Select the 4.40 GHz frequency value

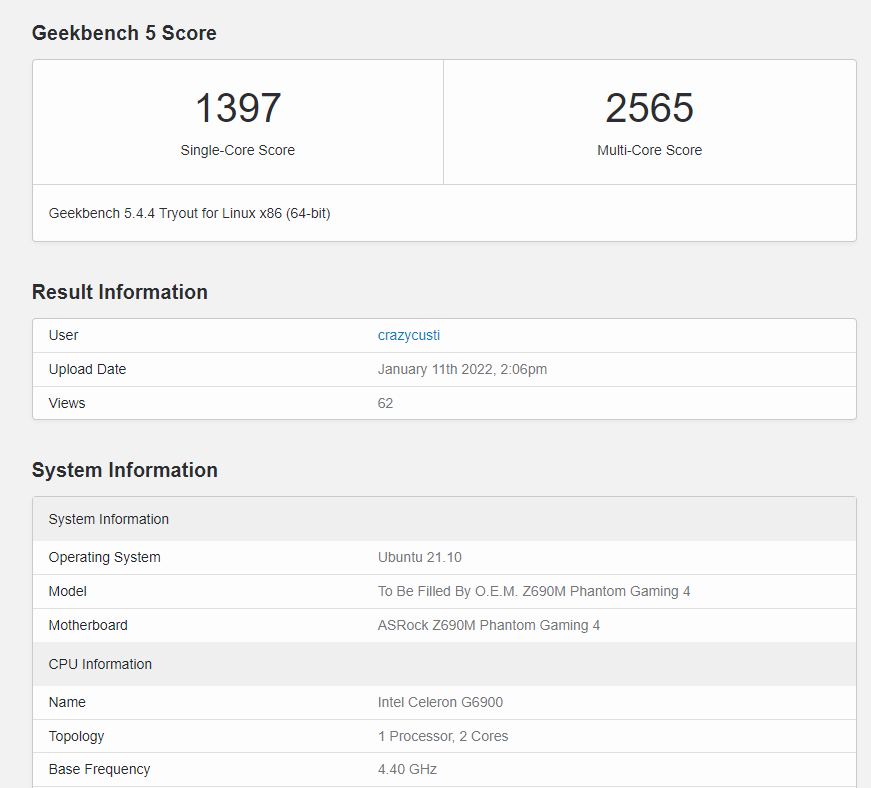coord(407,770)
